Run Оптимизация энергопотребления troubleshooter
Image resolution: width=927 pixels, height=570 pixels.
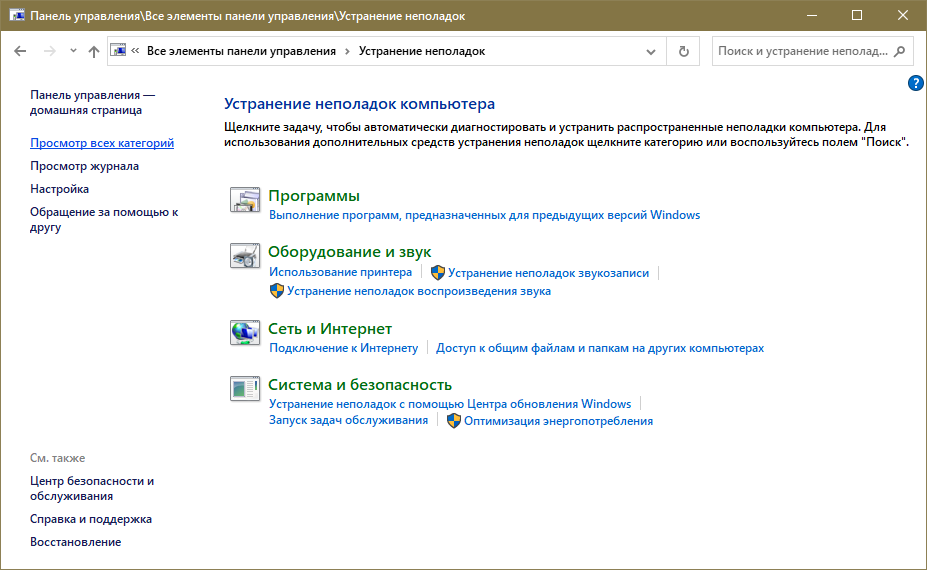point(558,421)
